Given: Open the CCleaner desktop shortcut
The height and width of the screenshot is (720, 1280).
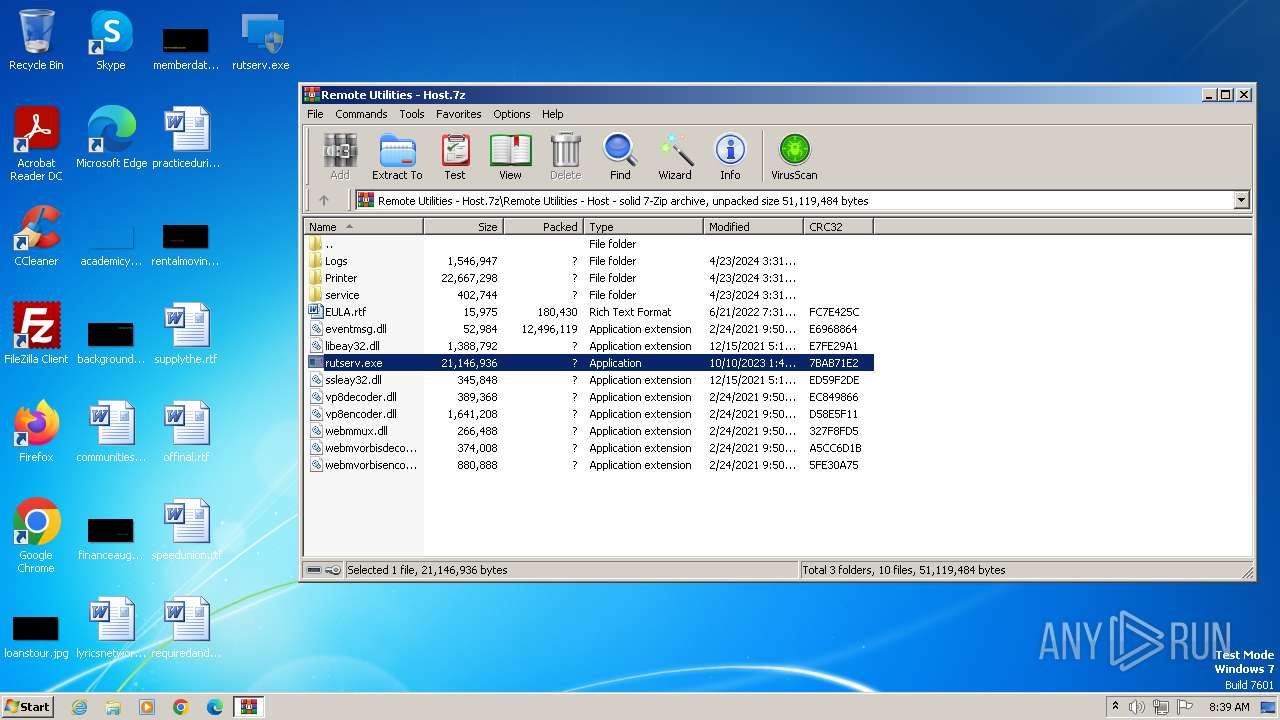Looking at the screenshot, I should pyautogui.click(x=36, y=236).
